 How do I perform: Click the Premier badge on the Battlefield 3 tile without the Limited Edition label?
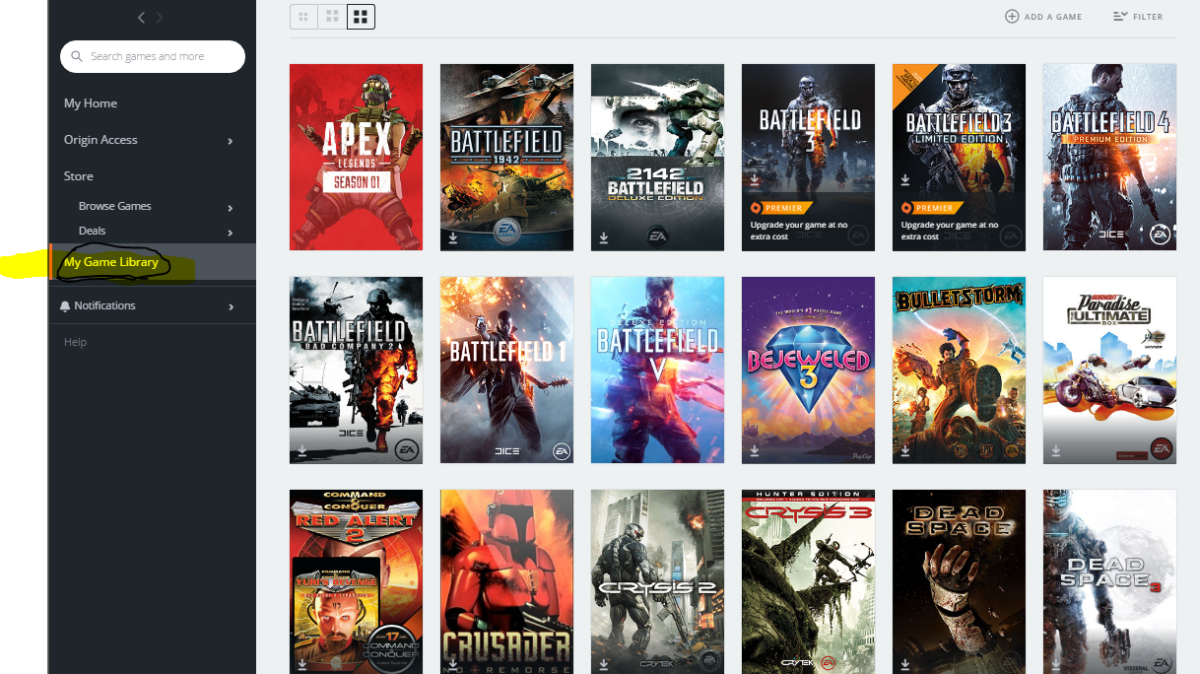pos(781,208)
